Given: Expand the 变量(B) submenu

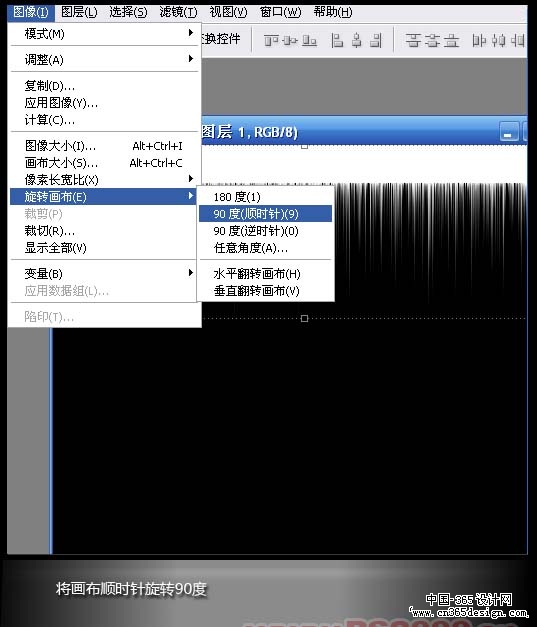Looking at the screenshot, I should tap(104, 274).
